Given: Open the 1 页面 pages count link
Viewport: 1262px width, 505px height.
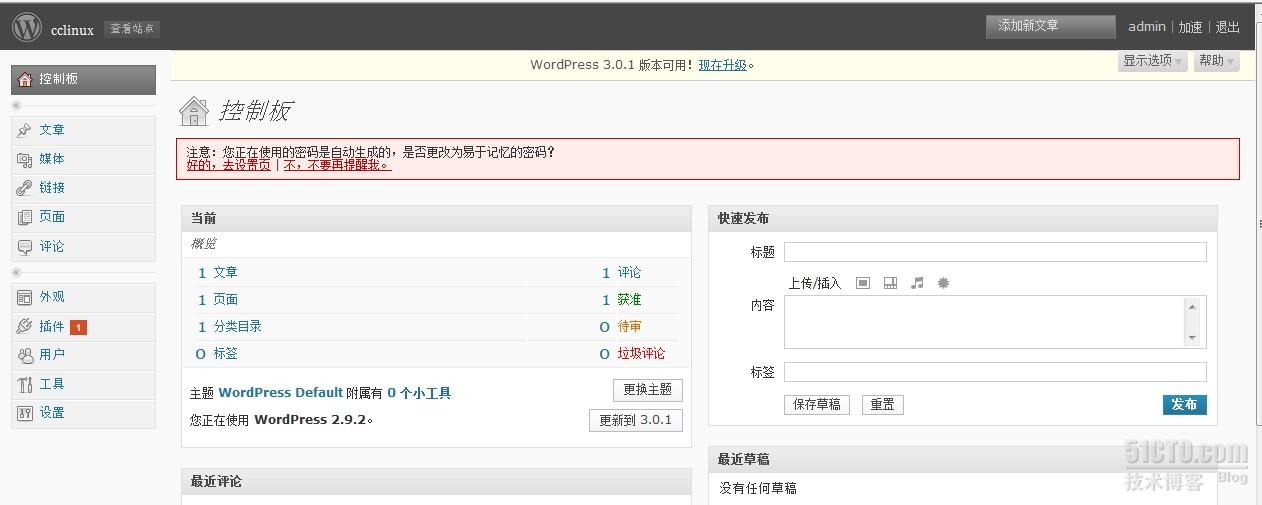Looking at the screenshot, I should pos(218,300).
